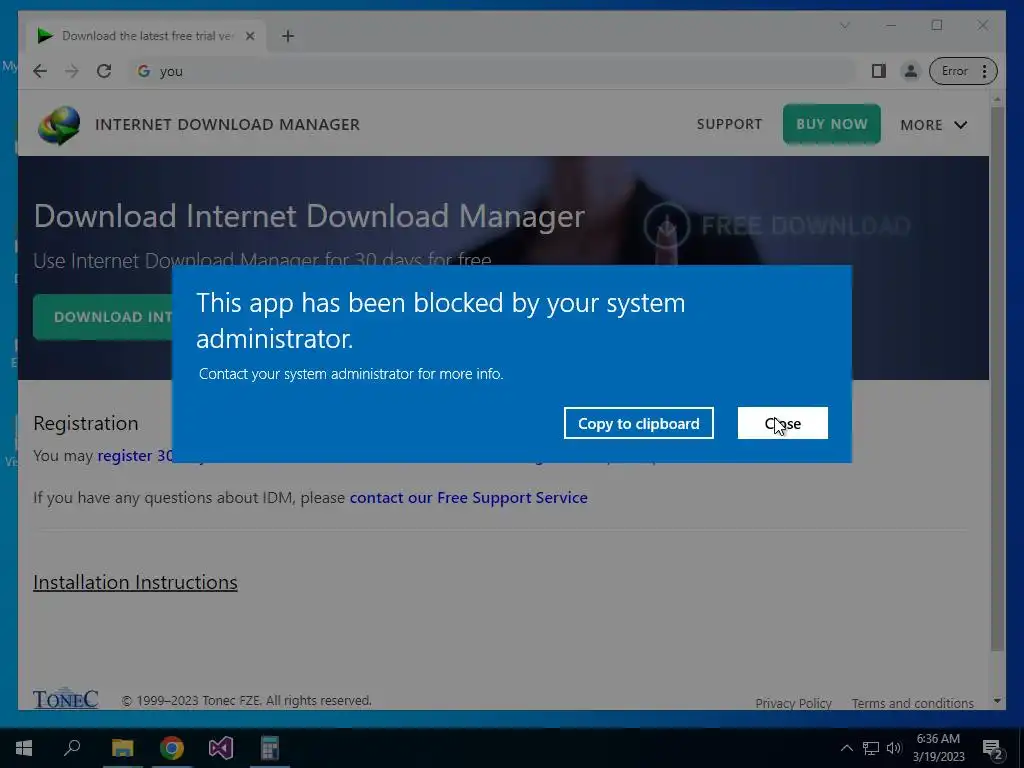Open contact our Free Support Service link

(468, 498)
